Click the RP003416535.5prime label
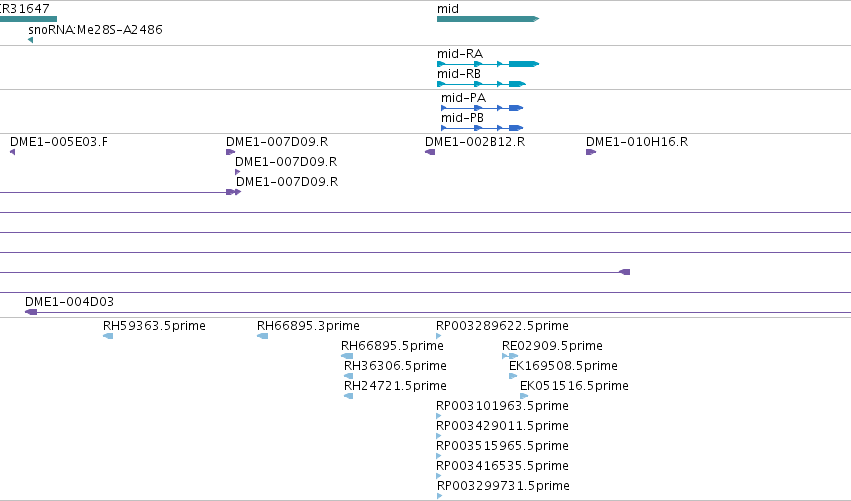Screen dimensions: 851x501 click(503, 466)
